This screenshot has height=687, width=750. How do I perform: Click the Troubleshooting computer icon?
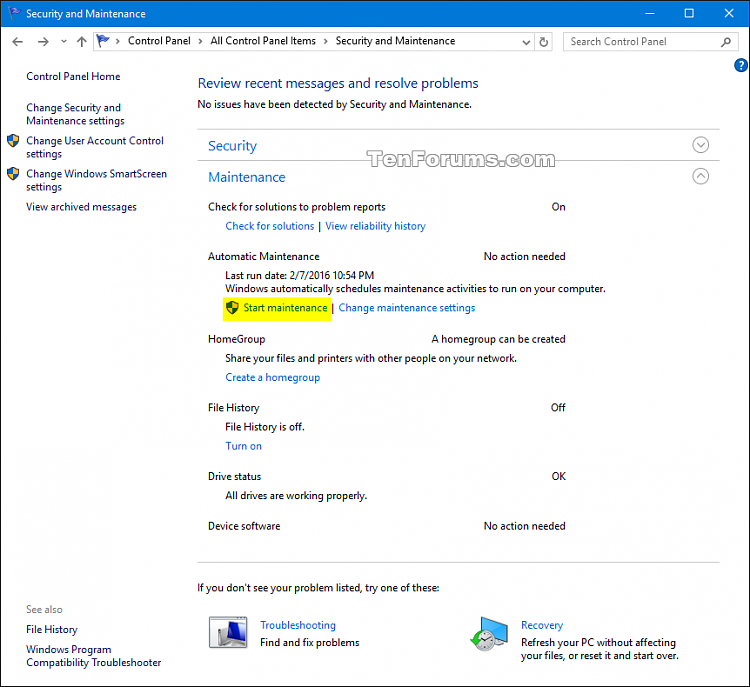point(228,632)
